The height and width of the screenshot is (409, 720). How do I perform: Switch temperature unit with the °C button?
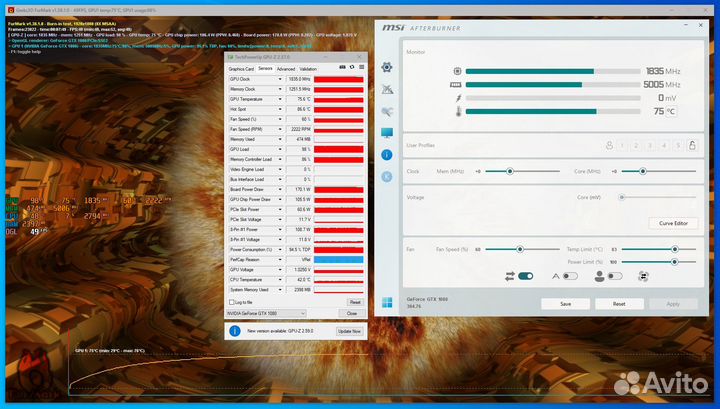(671, 112)
